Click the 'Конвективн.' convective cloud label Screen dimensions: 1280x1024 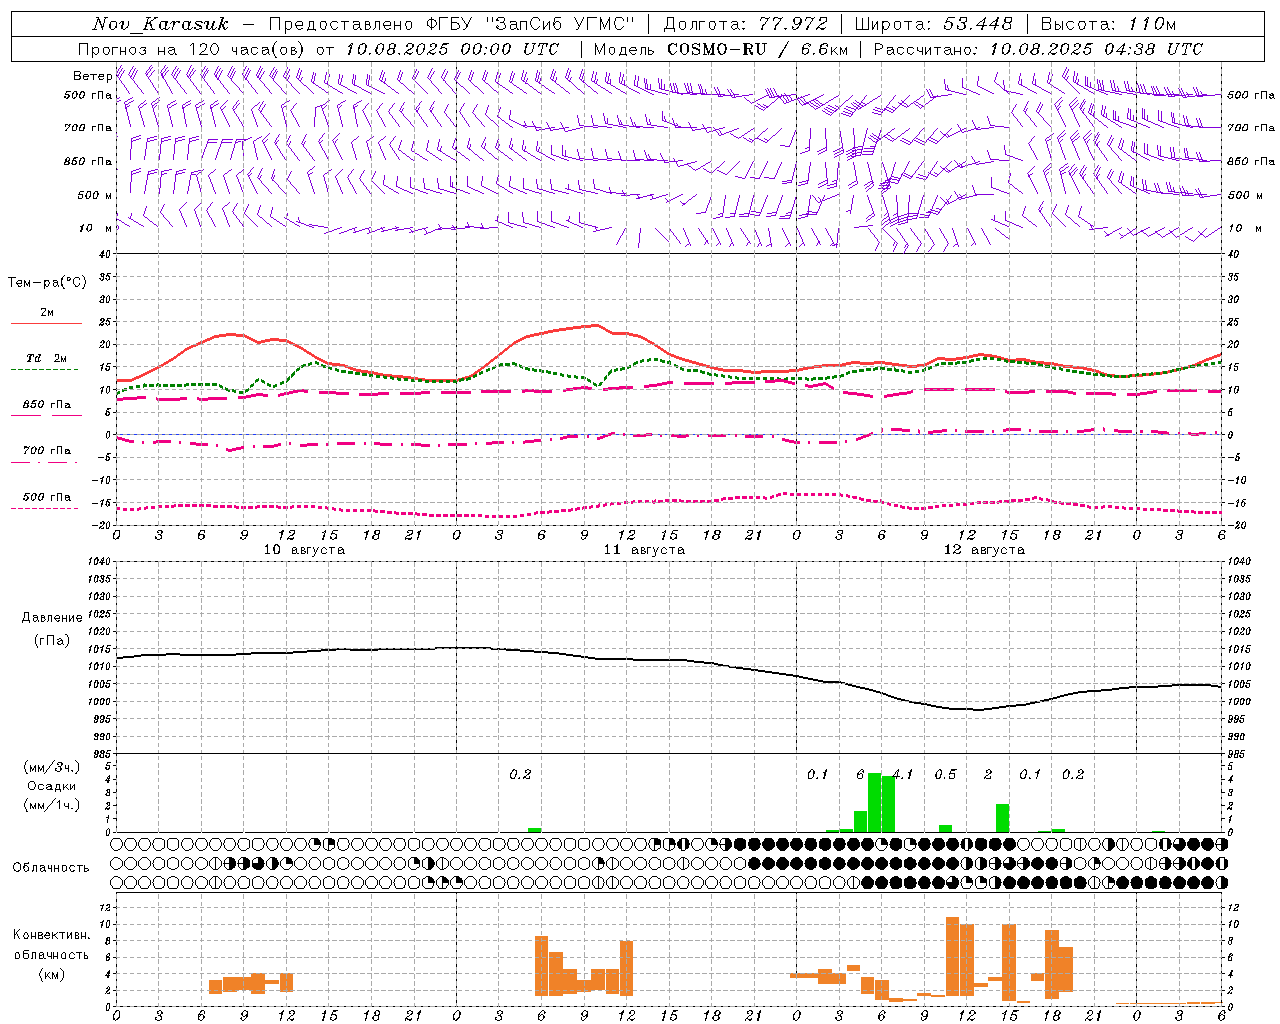pos(52,935)
